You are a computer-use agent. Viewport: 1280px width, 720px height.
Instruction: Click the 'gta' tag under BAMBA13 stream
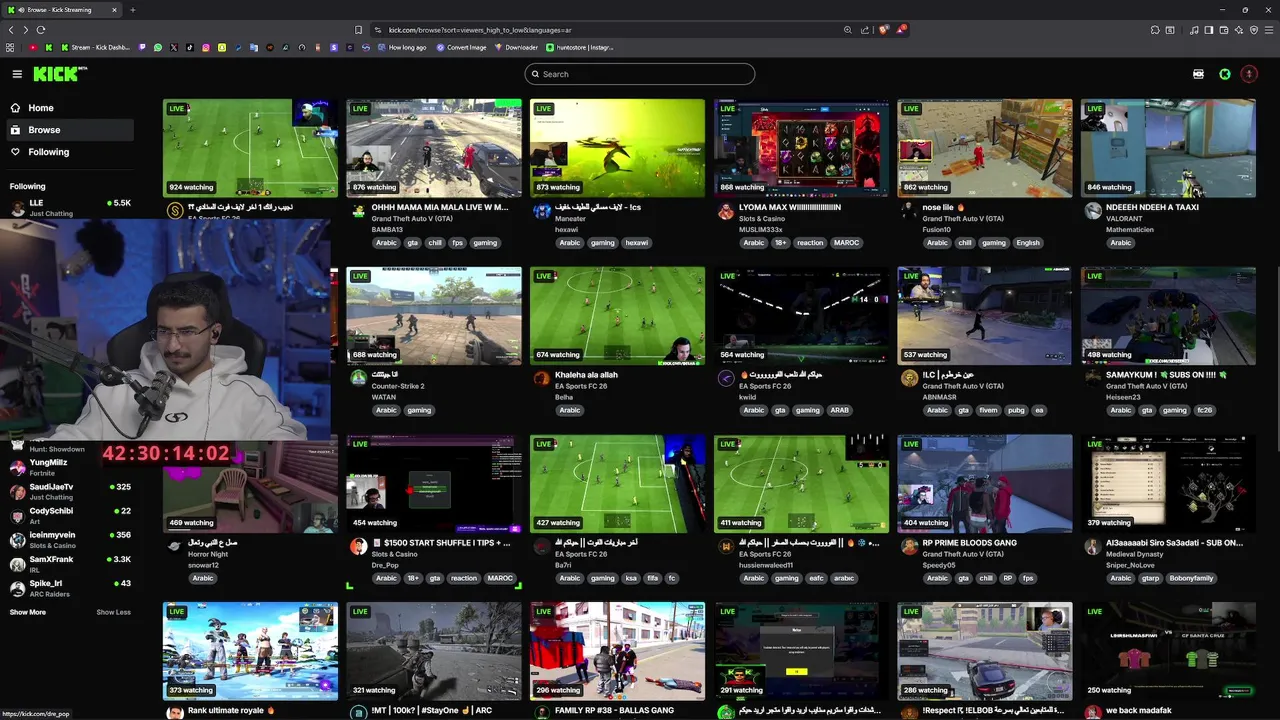click(x=412, y=243)
